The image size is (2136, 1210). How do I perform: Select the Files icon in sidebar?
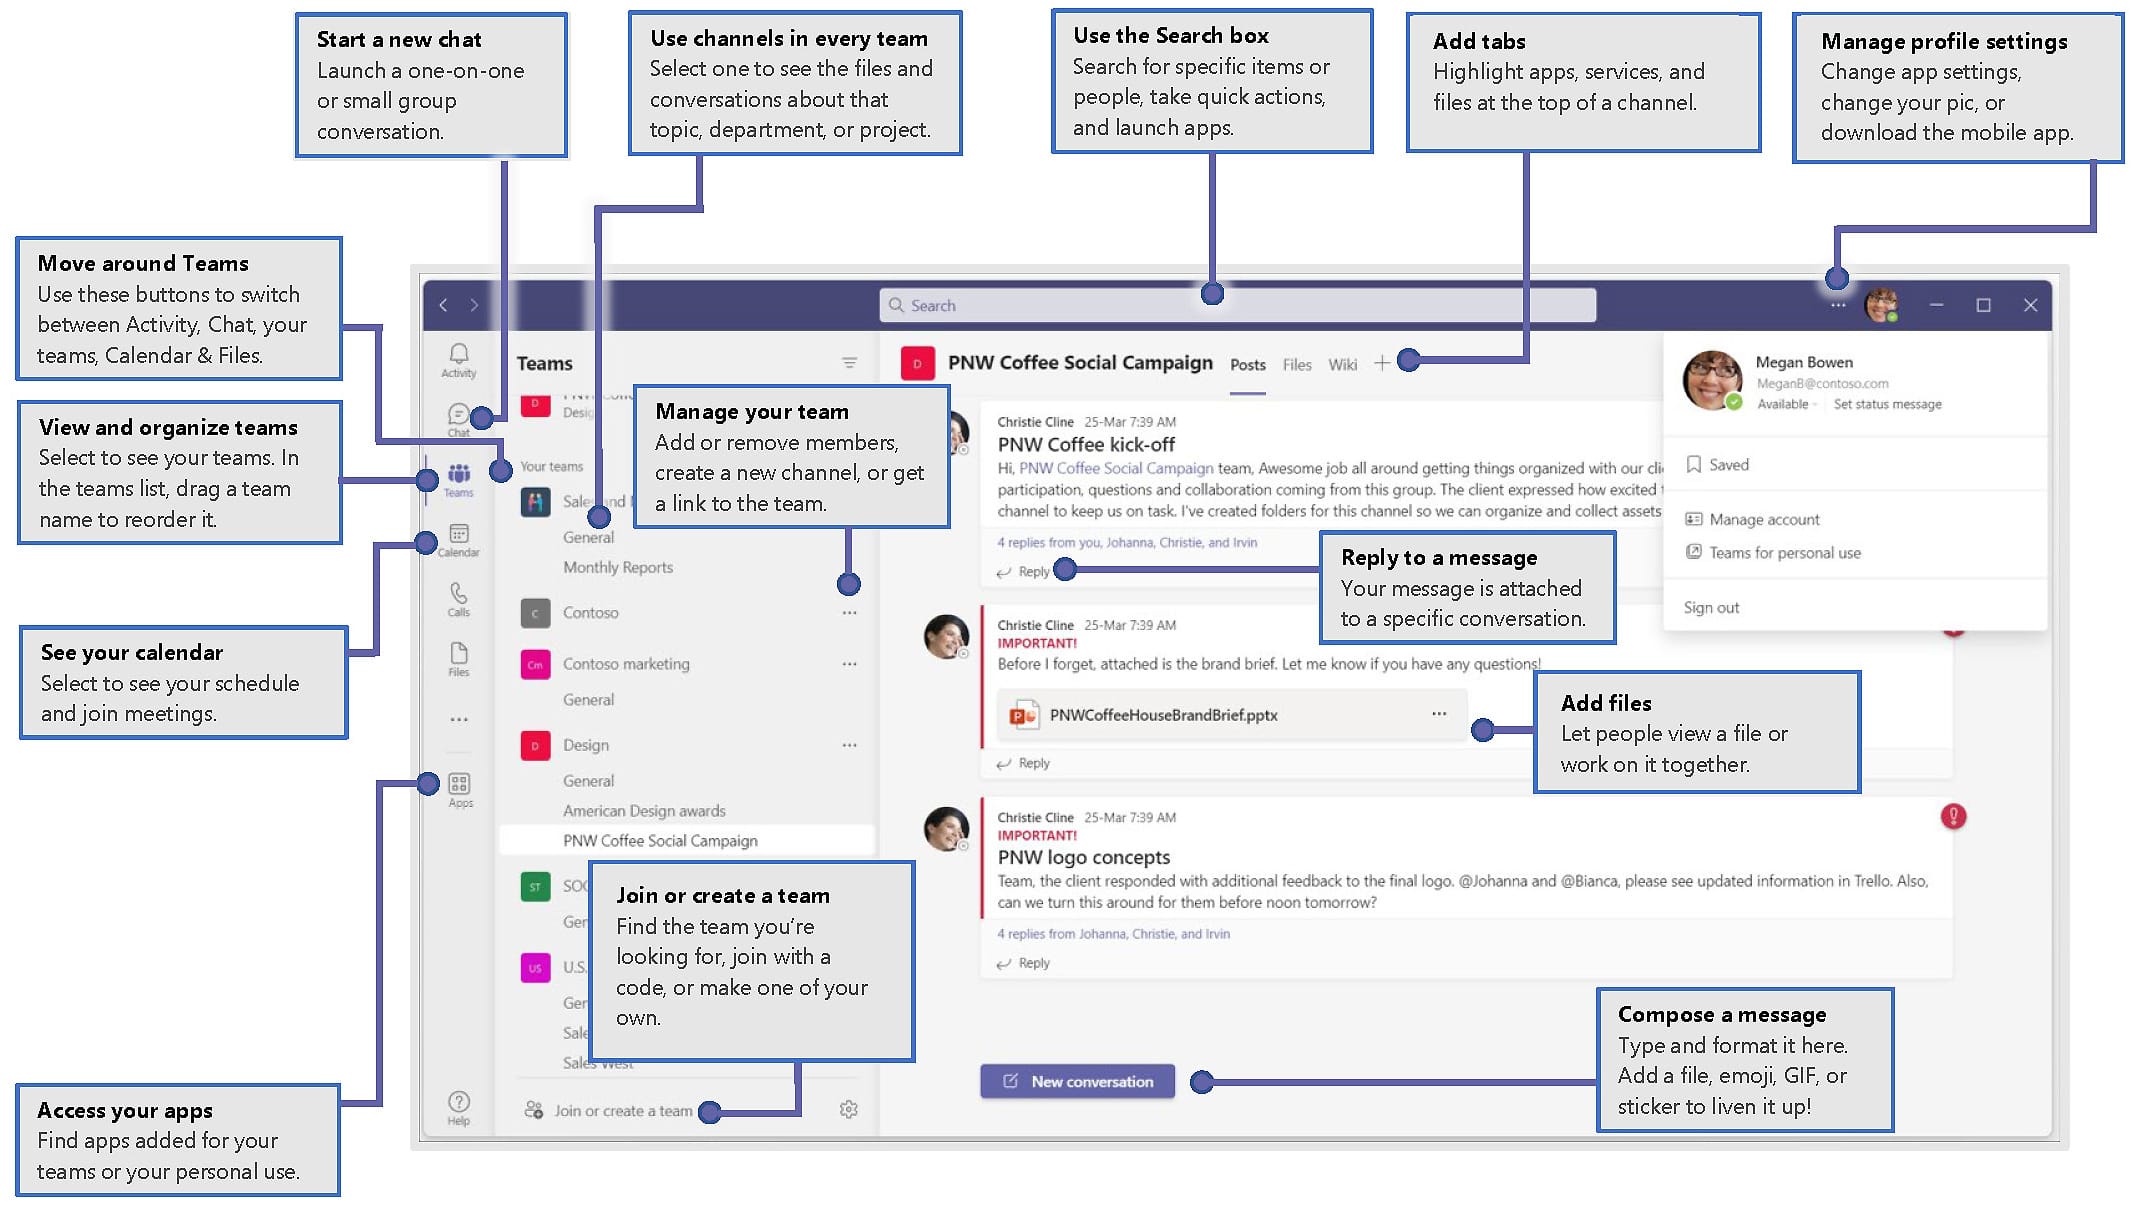pos(456,660)
